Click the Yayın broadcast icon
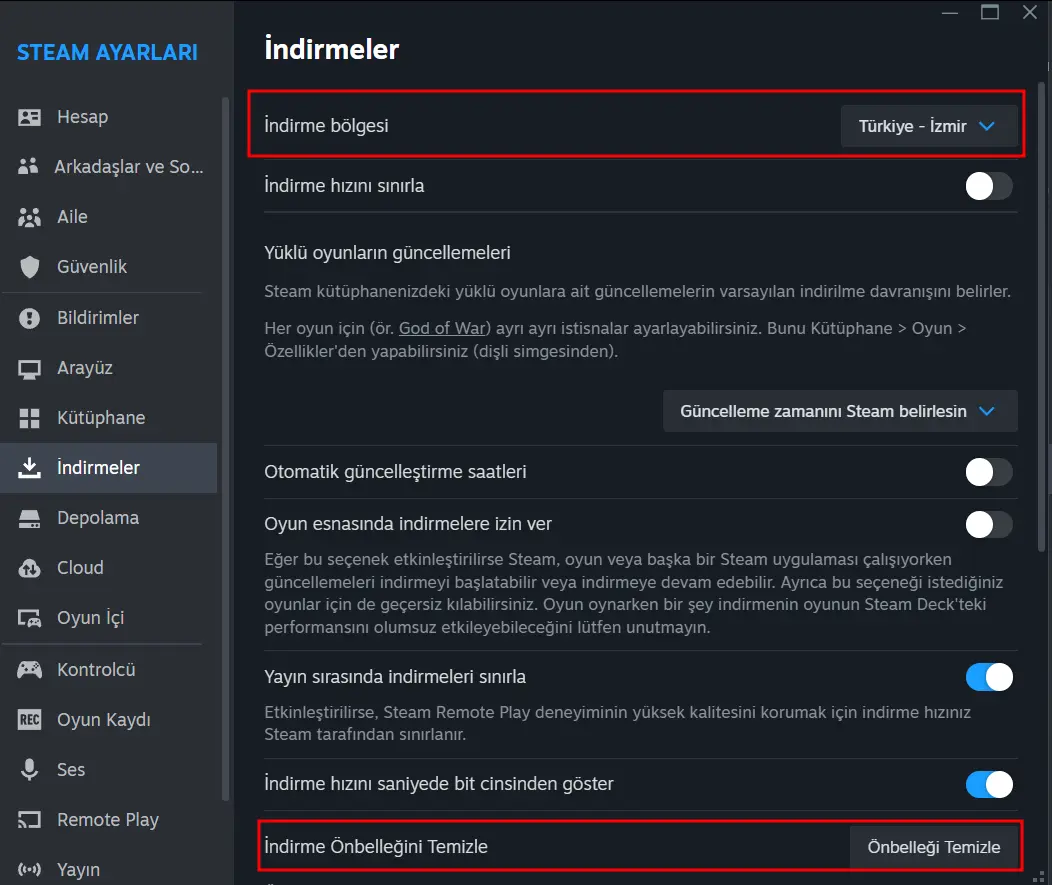Image resolution: width=1052 pixels, height=885 pixels. tap(29, 870)
